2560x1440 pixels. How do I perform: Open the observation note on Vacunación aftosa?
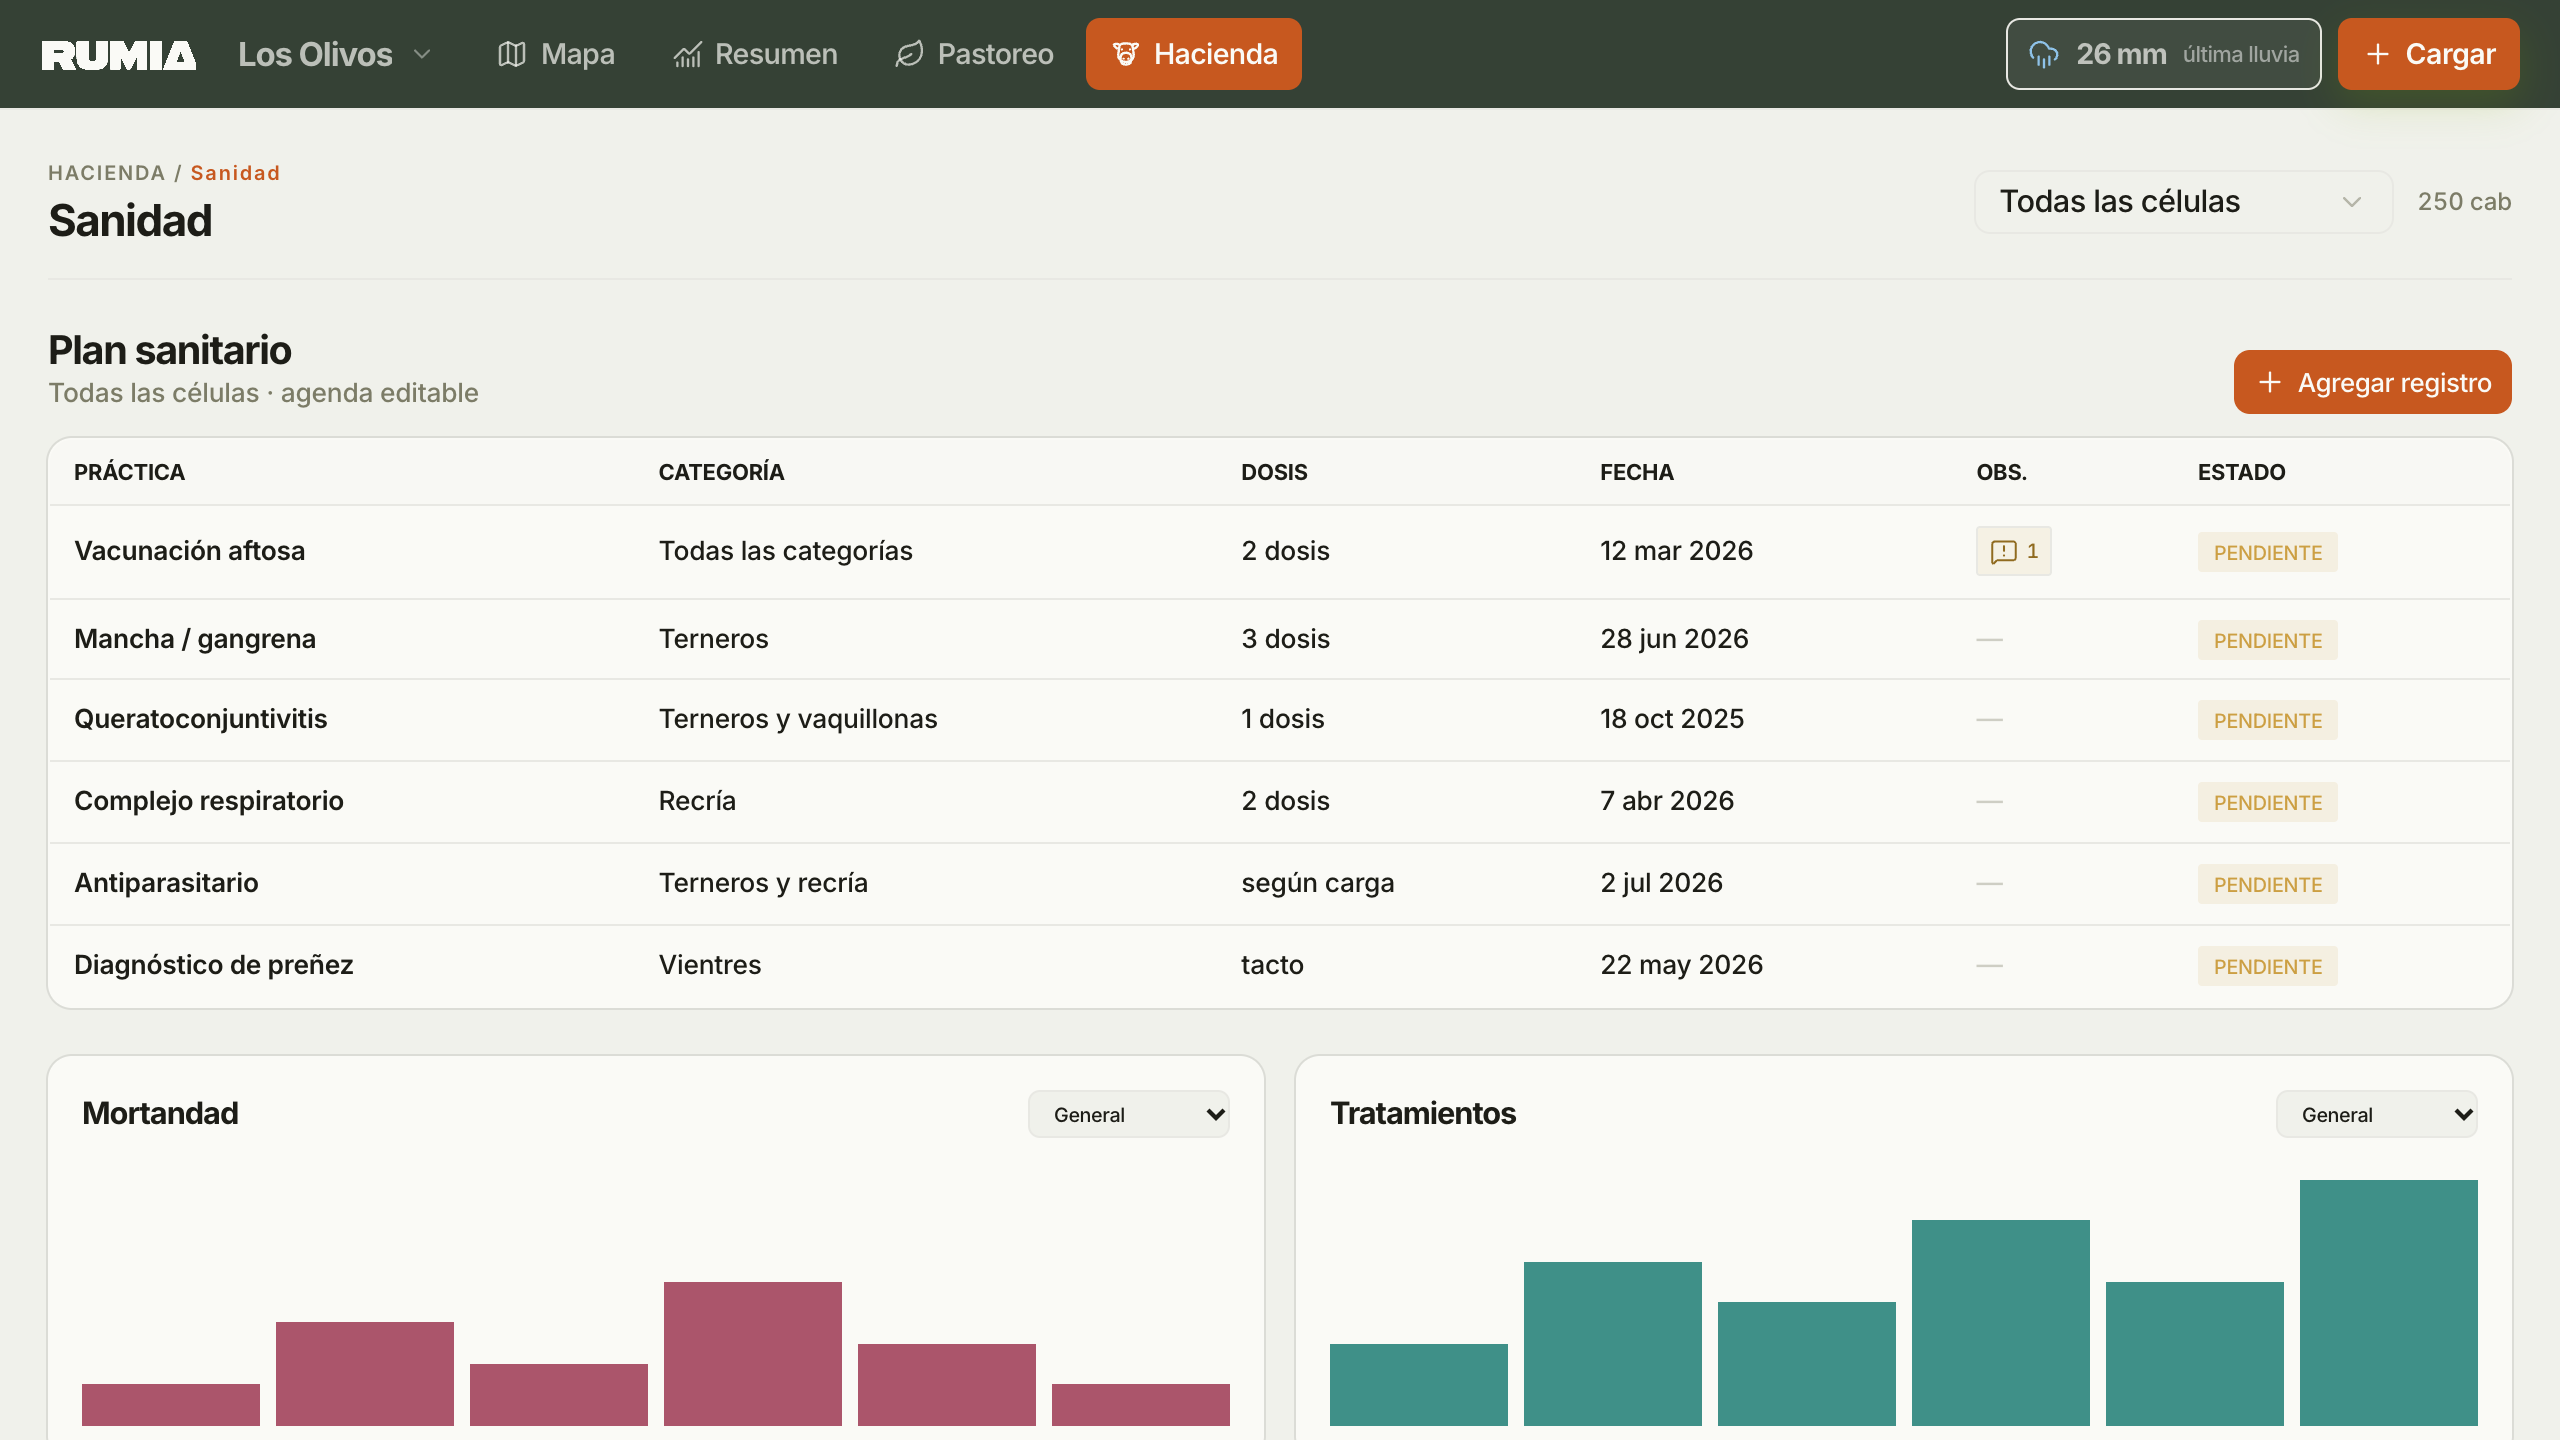(x=2013, y=551)
